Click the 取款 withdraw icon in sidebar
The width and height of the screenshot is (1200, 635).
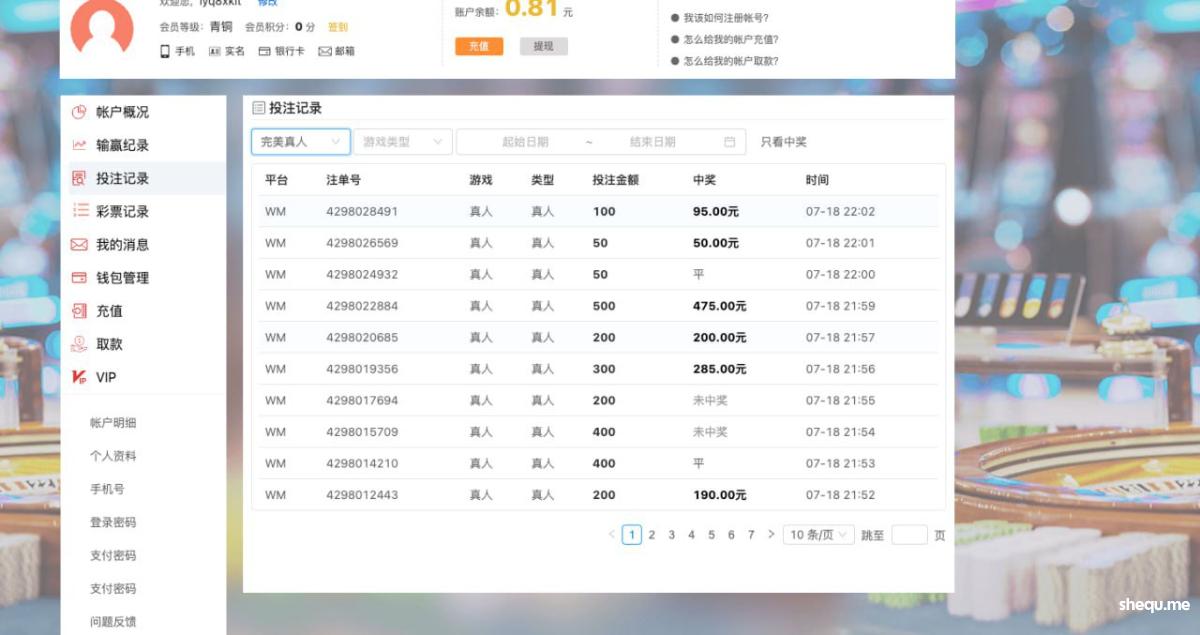[x=79, y=344]
